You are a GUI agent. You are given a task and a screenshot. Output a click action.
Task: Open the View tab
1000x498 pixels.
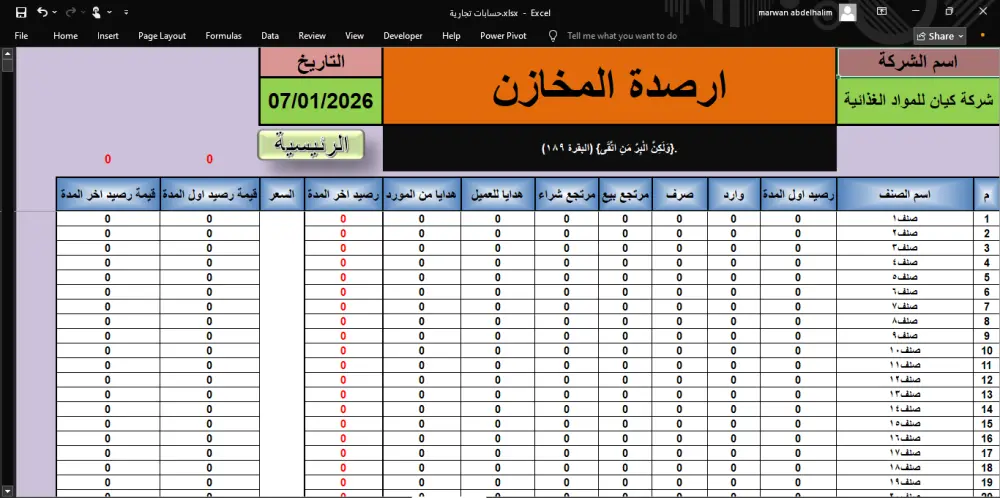(355, 36)
